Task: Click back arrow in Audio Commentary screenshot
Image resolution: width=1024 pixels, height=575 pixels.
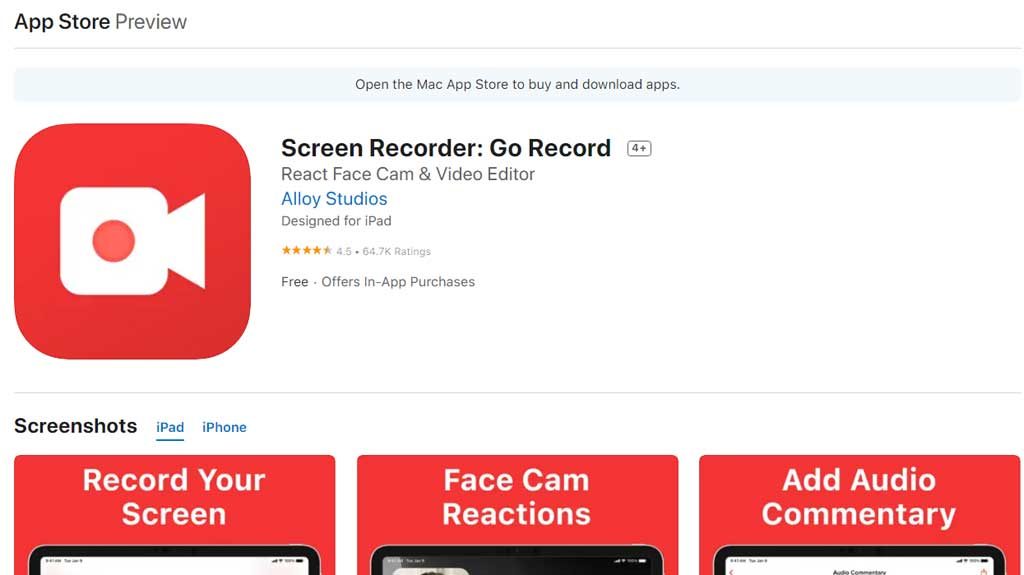Action: click(732, 571)
